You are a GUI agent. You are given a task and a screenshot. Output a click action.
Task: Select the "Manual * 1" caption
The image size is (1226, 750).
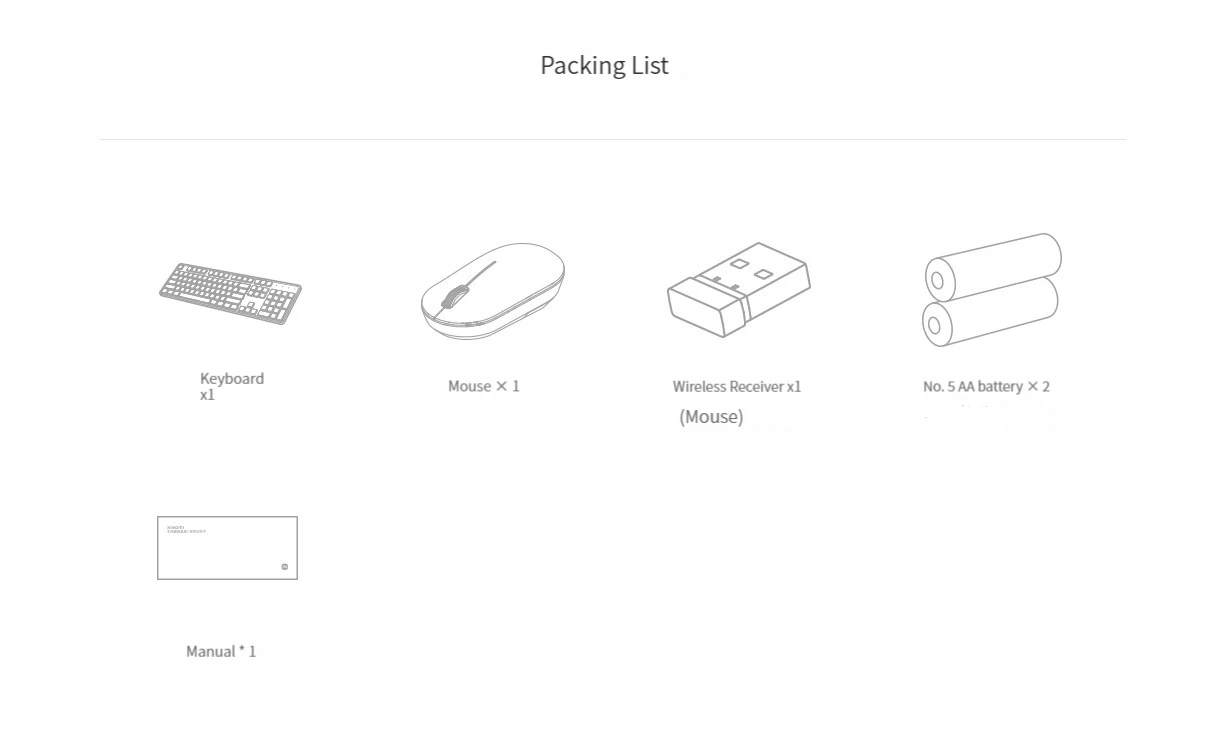click(221, 651)
